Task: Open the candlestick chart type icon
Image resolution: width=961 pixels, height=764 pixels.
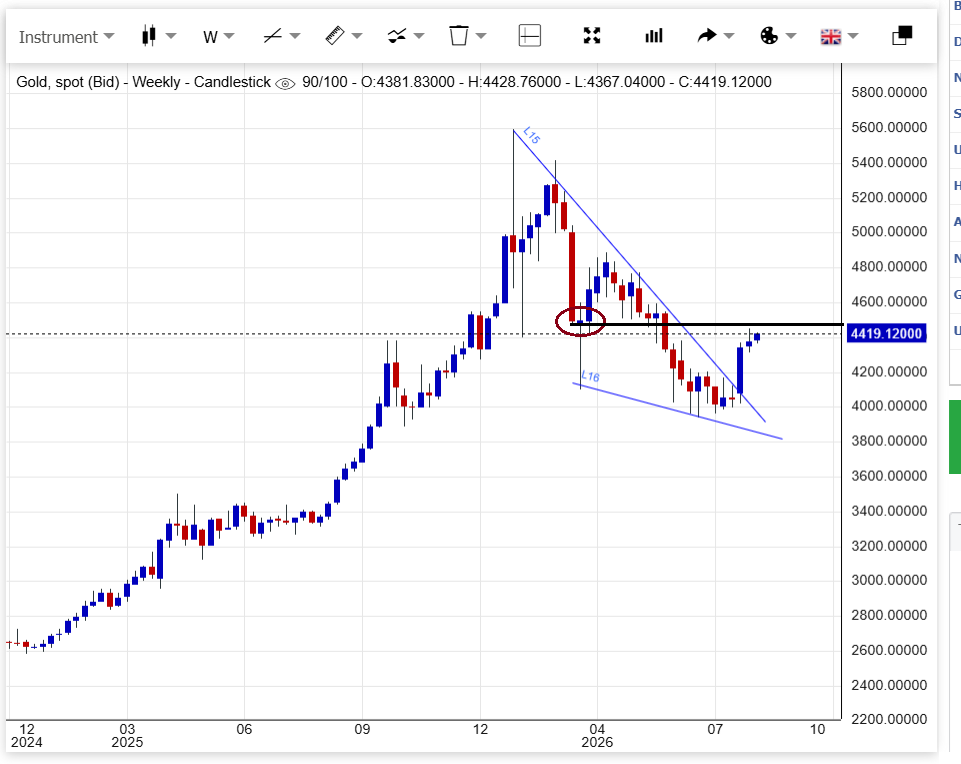Action: point(148,36)
